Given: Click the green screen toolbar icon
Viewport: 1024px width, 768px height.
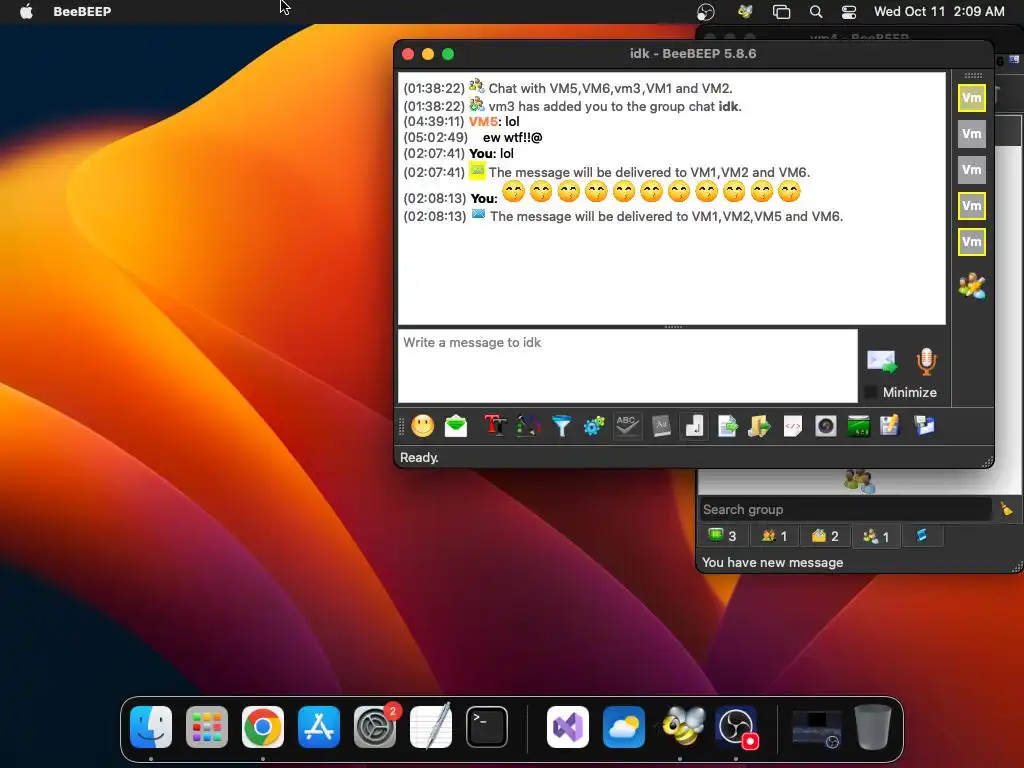Looking at the screenshot, I should pos(858,426).
